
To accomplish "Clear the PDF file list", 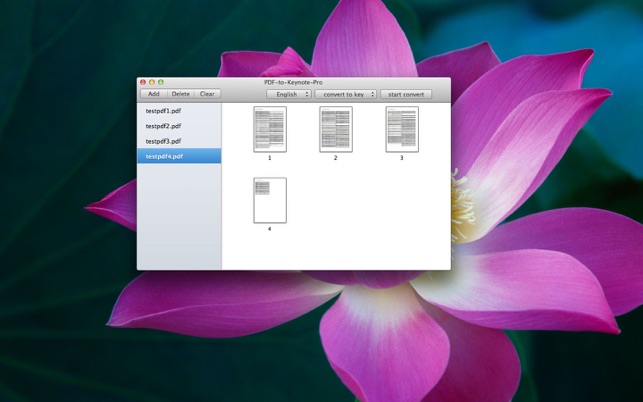I will [x=207, y=94].
